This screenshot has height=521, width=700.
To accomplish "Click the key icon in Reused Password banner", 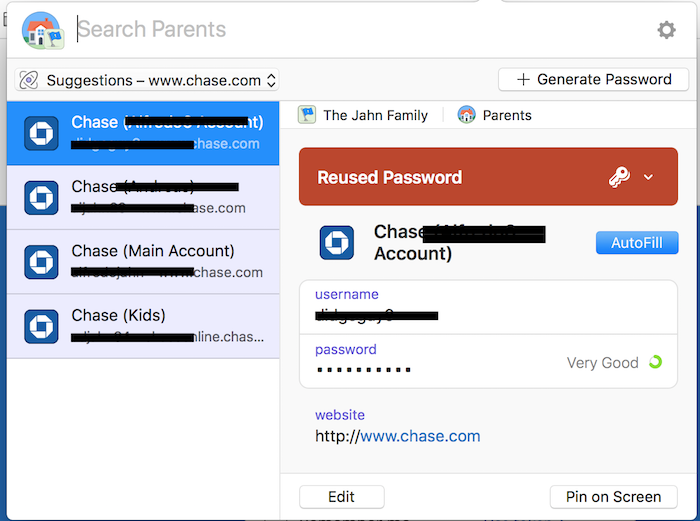I will point(619,177).
